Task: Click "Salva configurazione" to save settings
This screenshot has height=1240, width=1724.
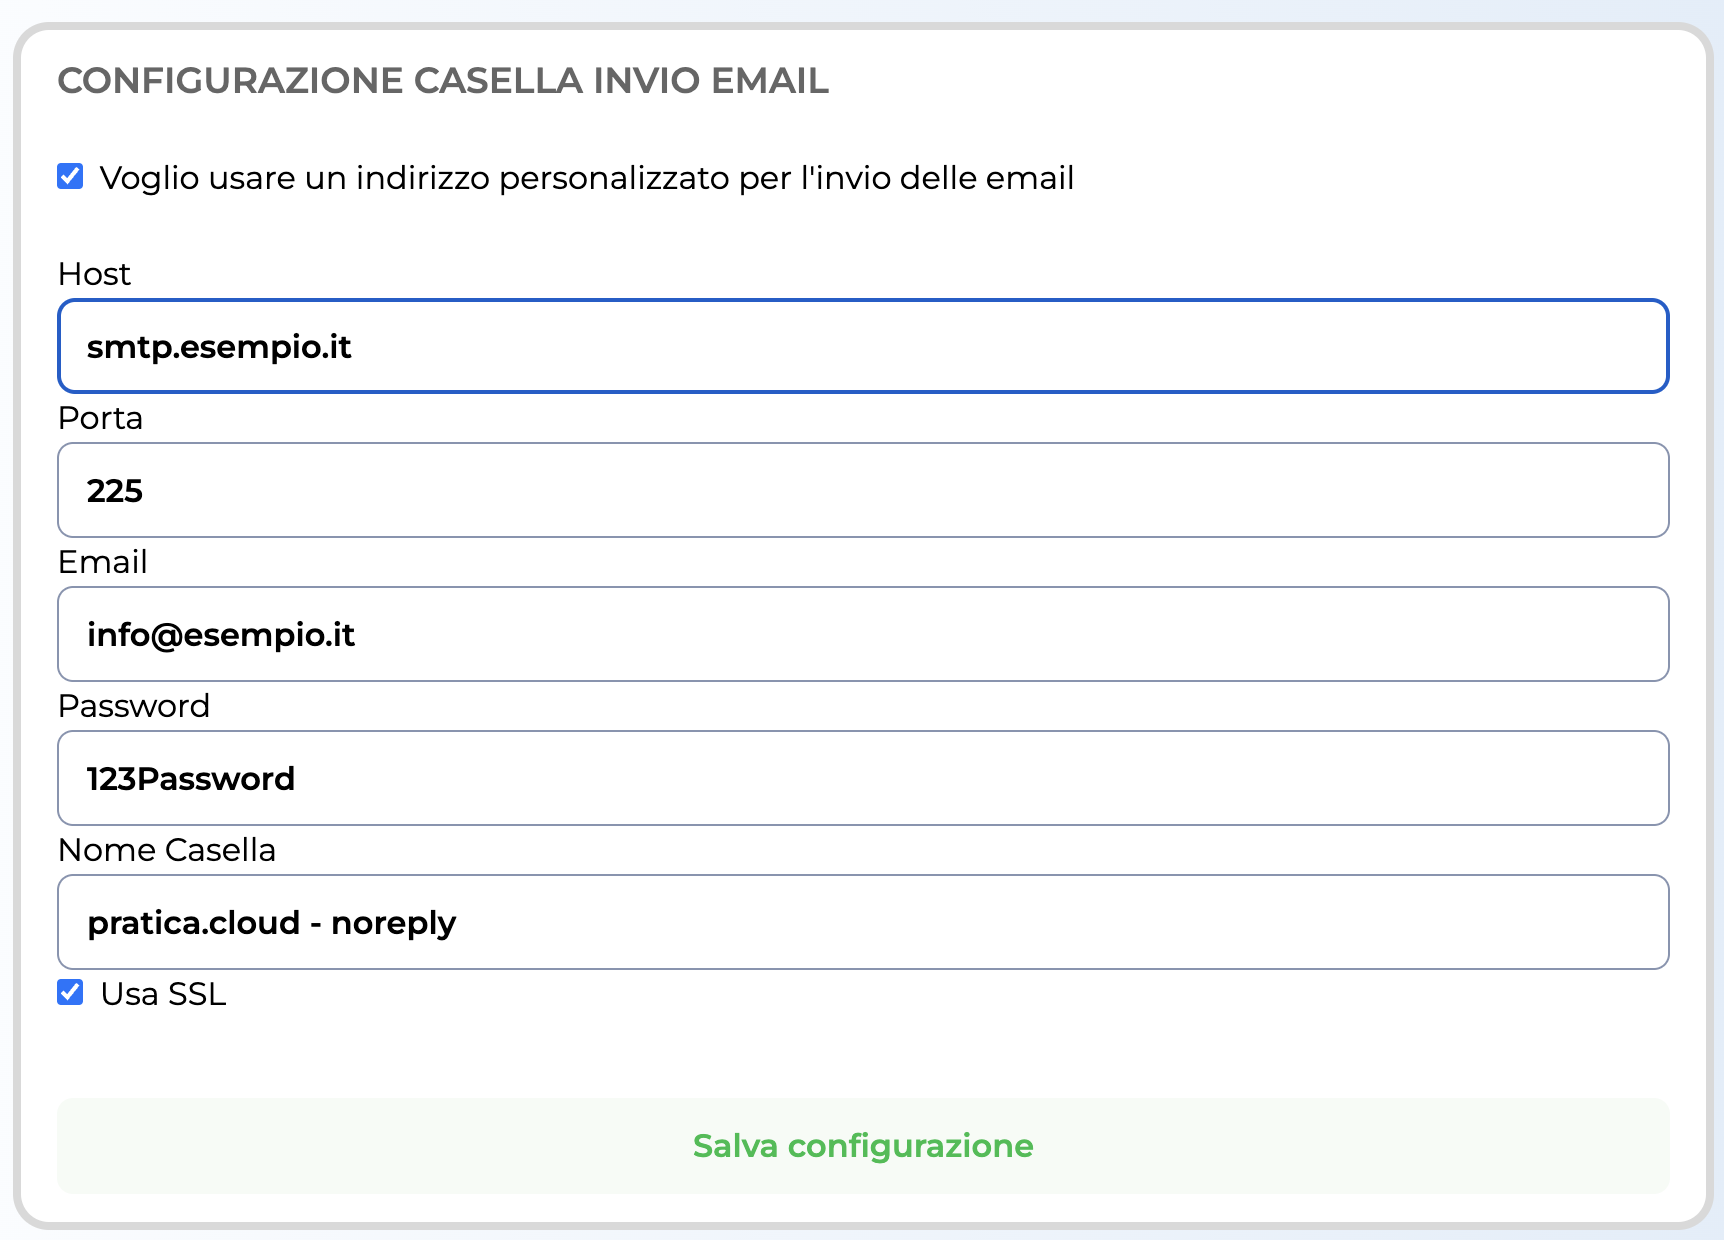Action: pos(862,1146)
